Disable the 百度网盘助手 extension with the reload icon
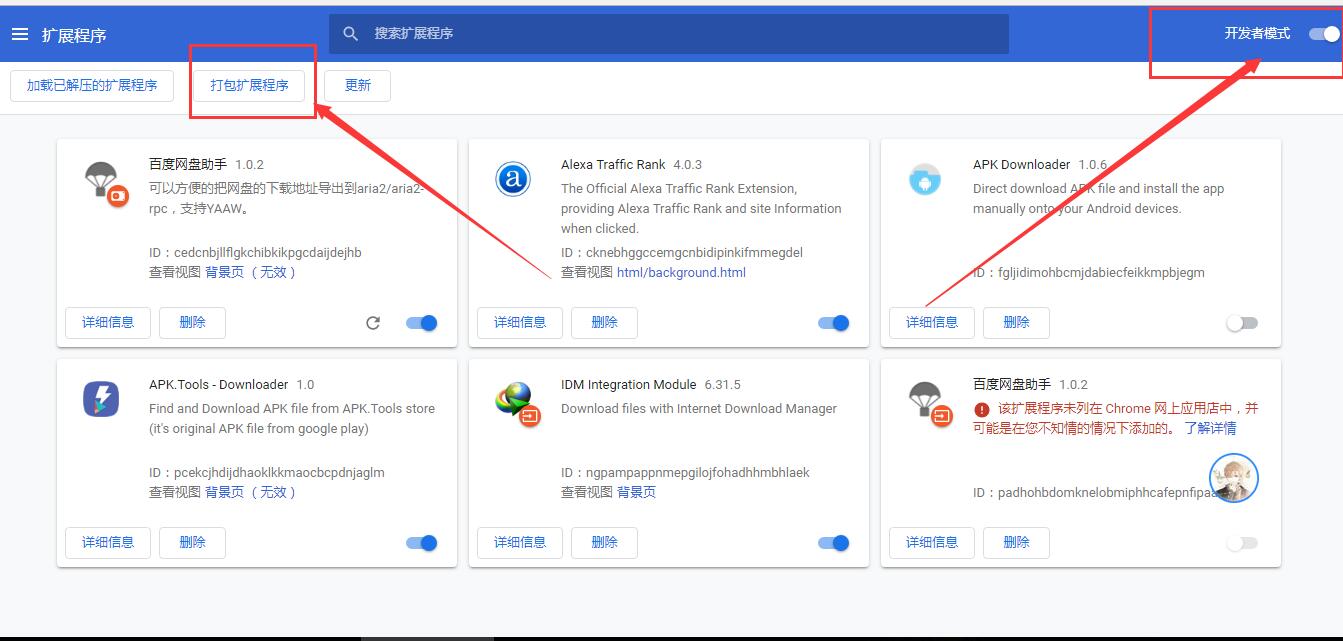The image size is (1343, 641). pos(422,323)
